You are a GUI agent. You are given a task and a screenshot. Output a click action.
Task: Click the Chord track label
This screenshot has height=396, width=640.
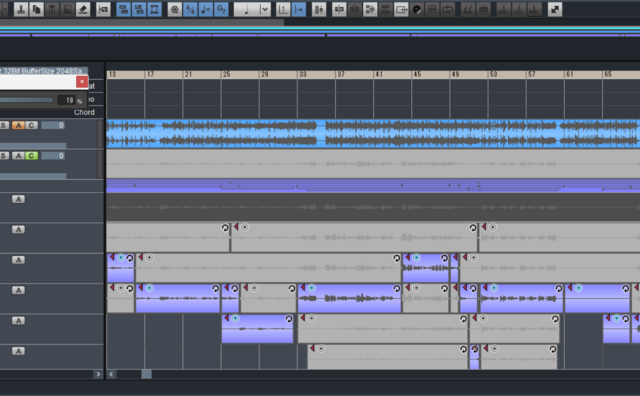[x=84, y=112]
